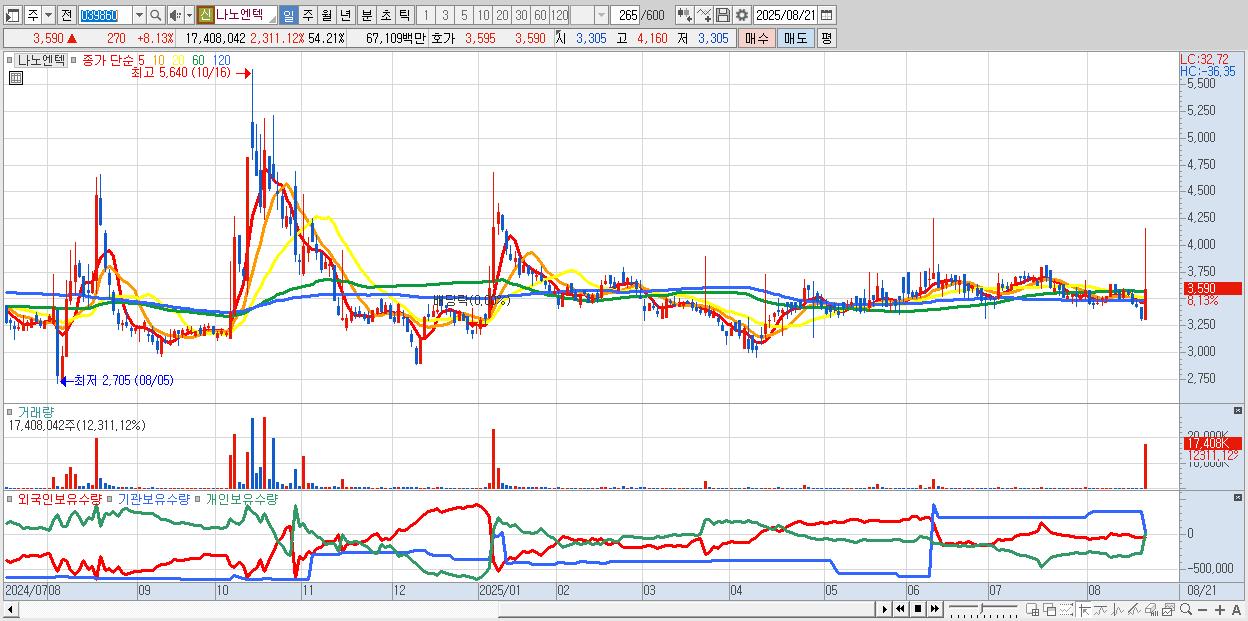Click the stop button in the bottom playback bar

[x=917, y=609]
